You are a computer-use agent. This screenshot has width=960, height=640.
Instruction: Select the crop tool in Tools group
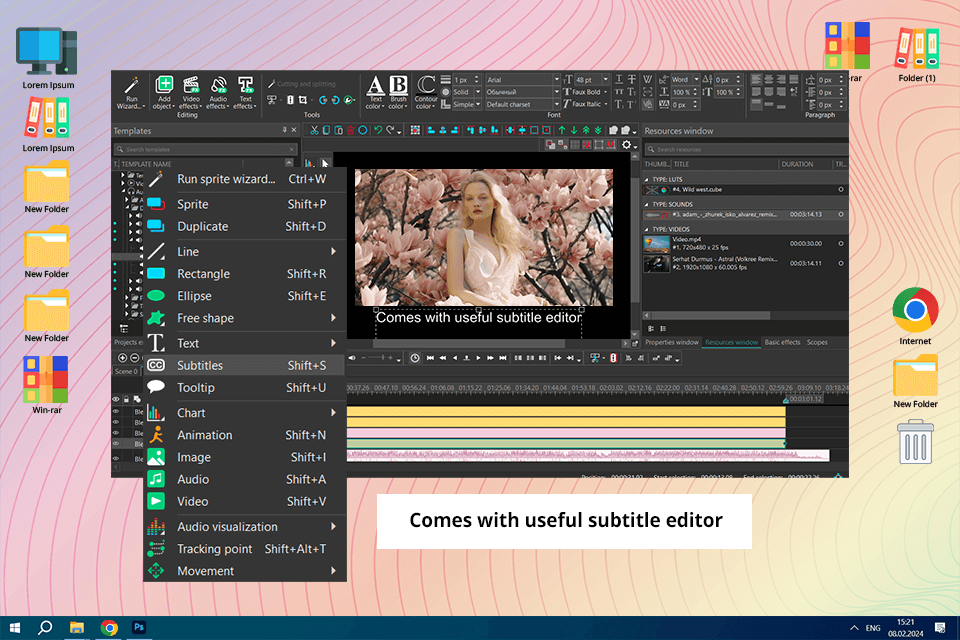(302, 100)
